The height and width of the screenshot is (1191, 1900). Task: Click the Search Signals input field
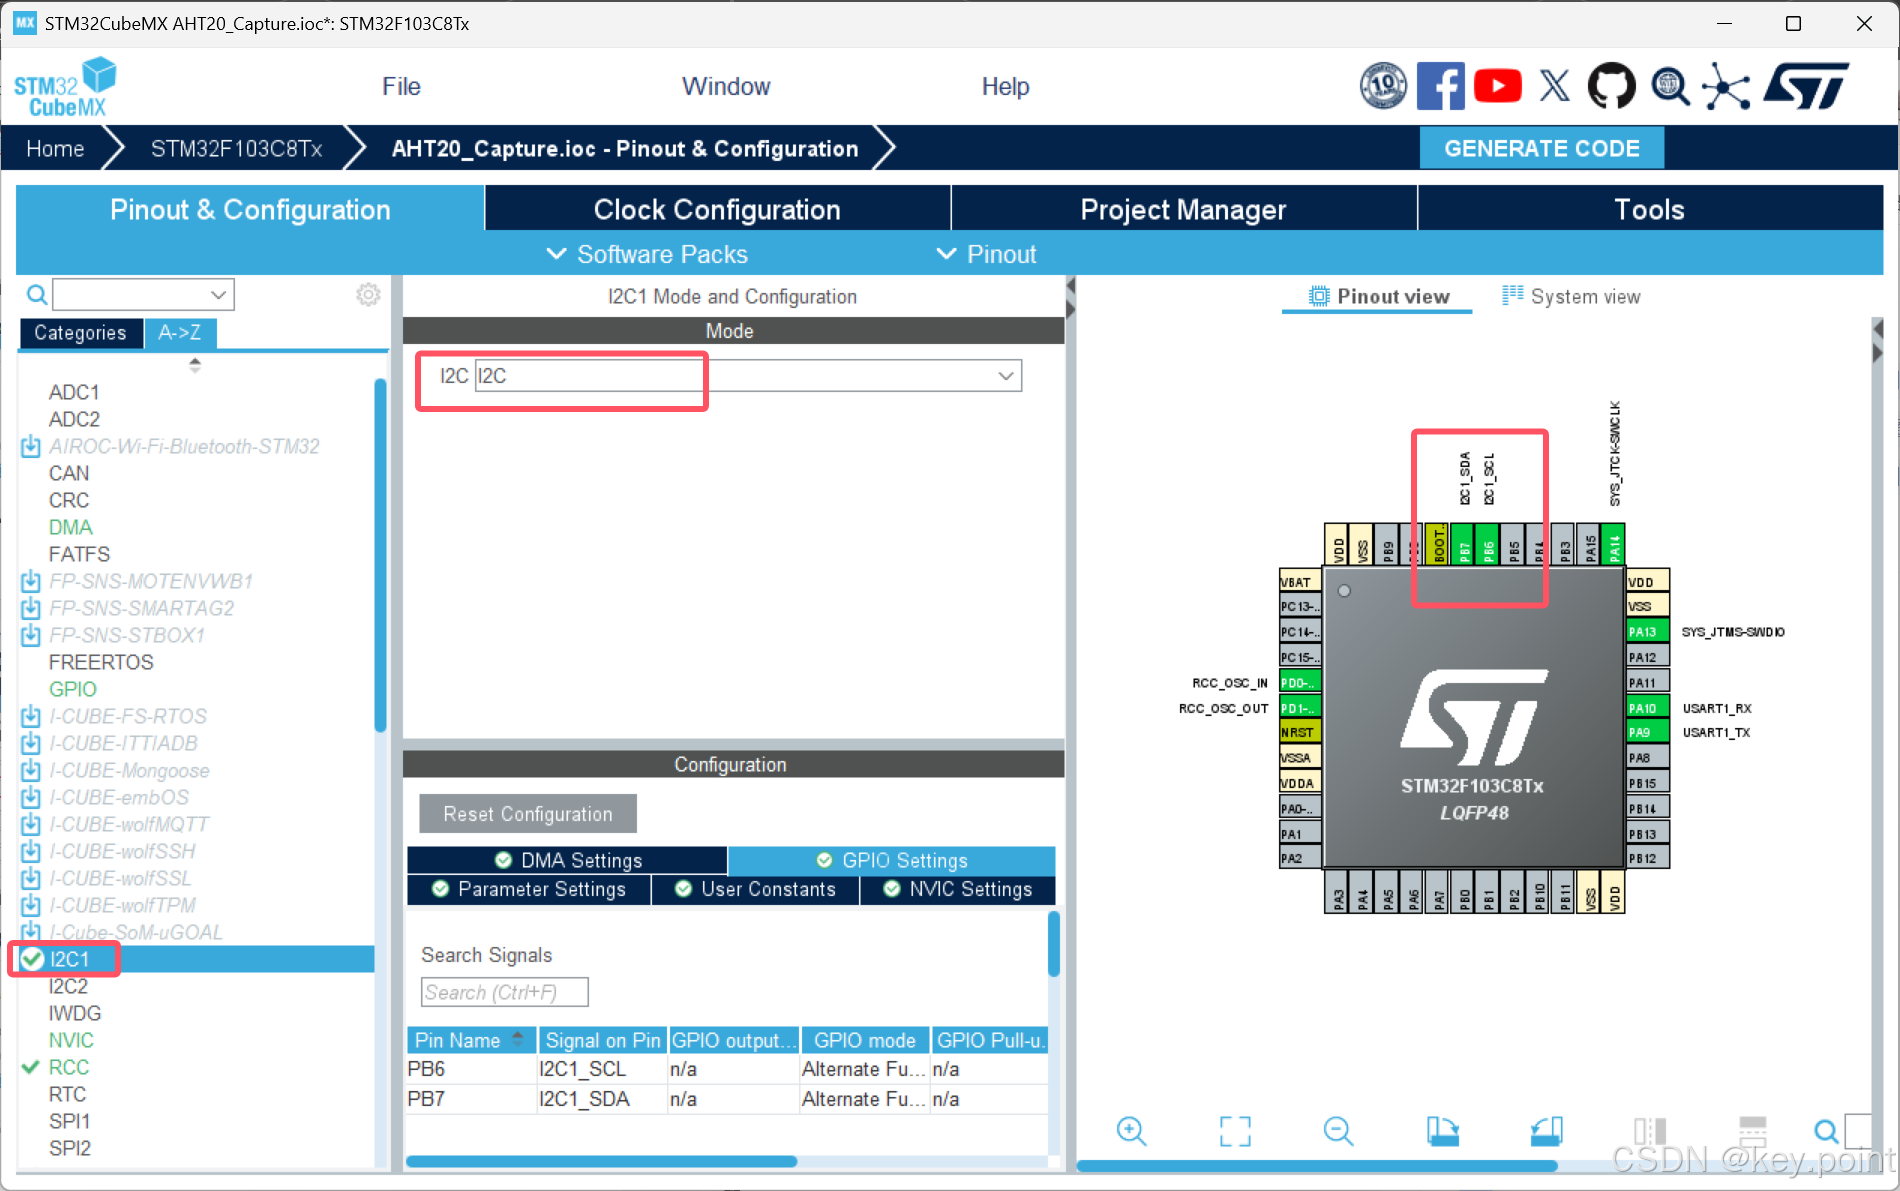point(504,992)
